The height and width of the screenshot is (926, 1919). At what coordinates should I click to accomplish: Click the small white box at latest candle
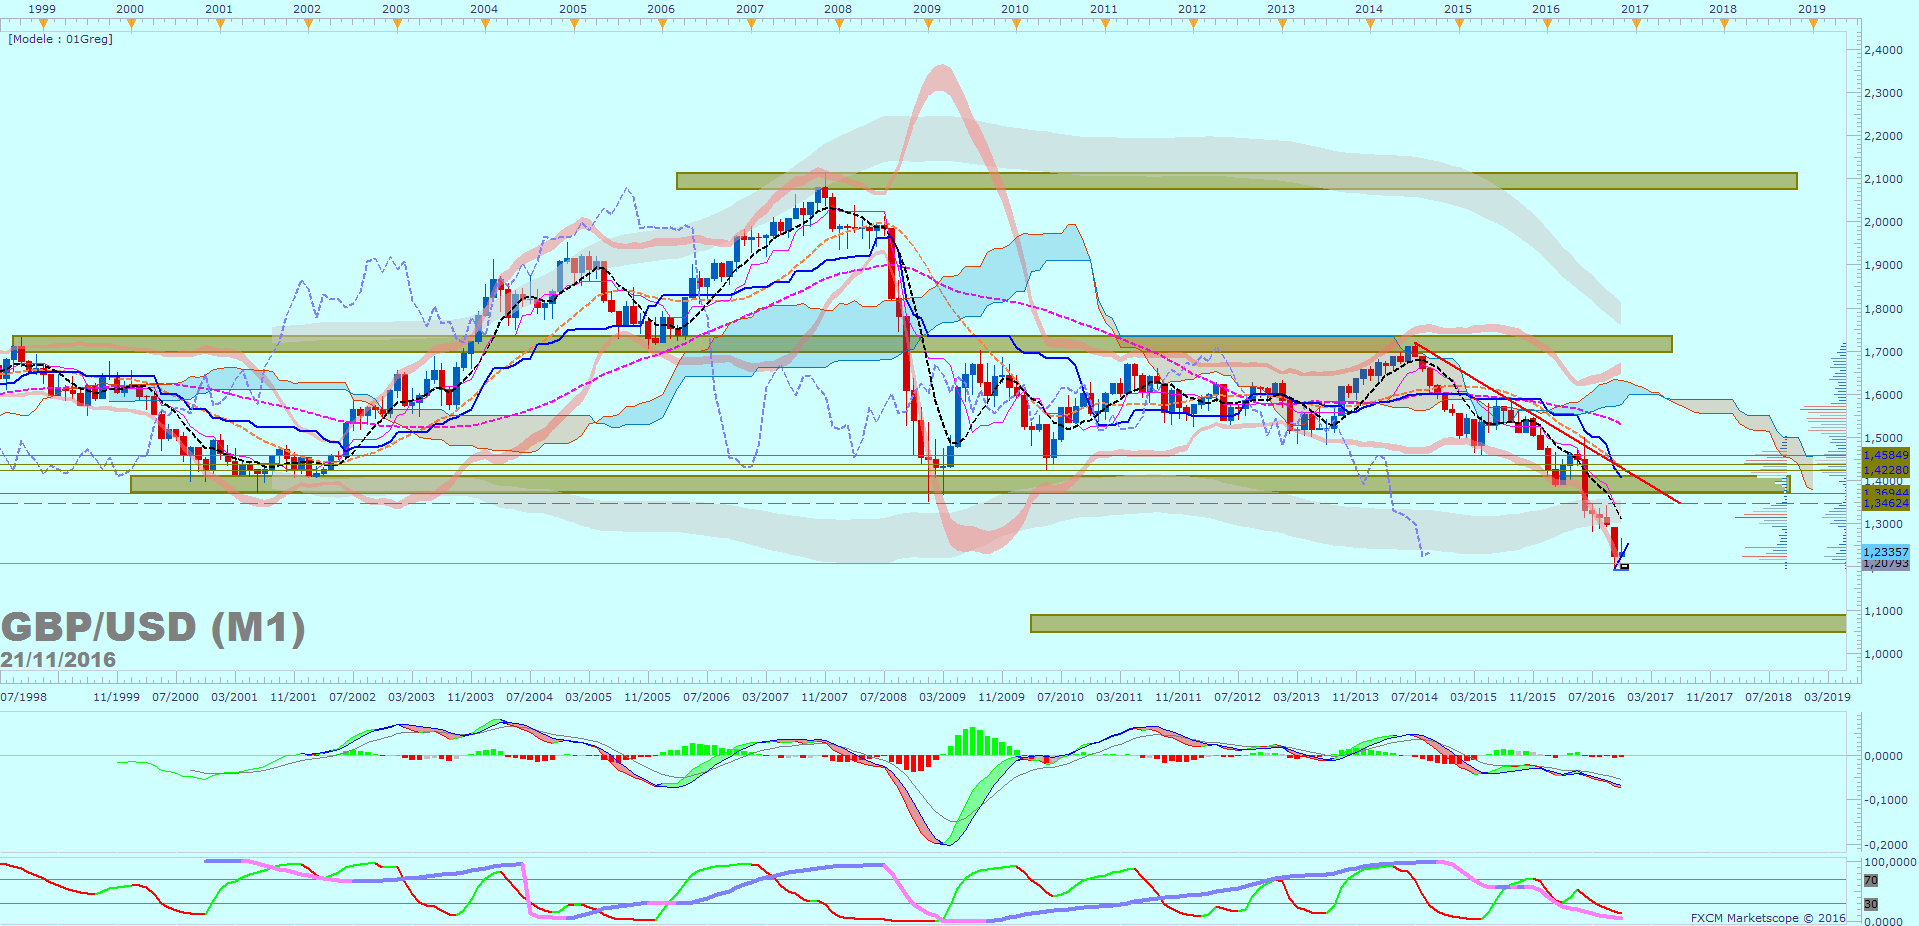pyautogui.click(x=1624, y=567)
